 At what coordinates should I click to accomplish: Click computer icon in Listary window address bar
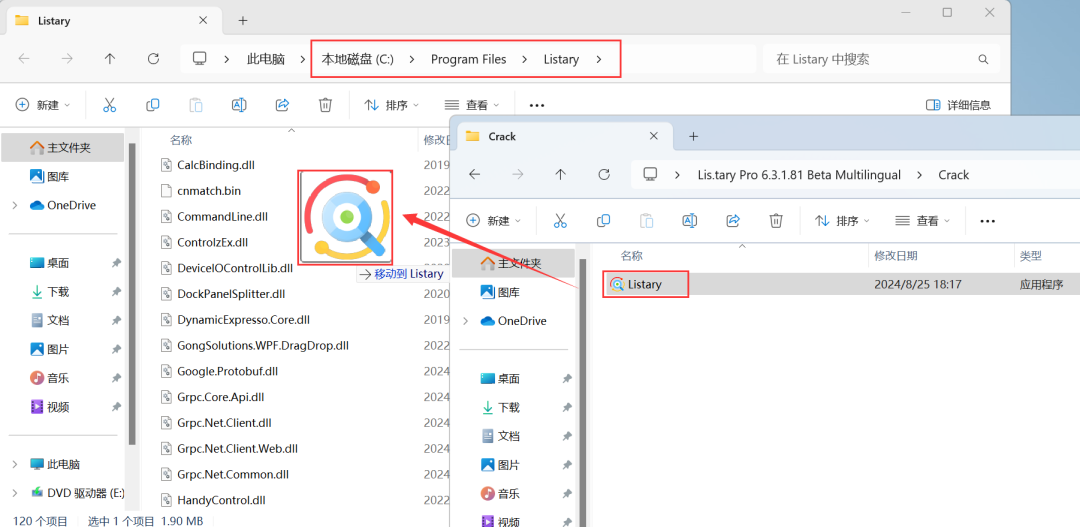pyautogui.click(x=200, y=59)
